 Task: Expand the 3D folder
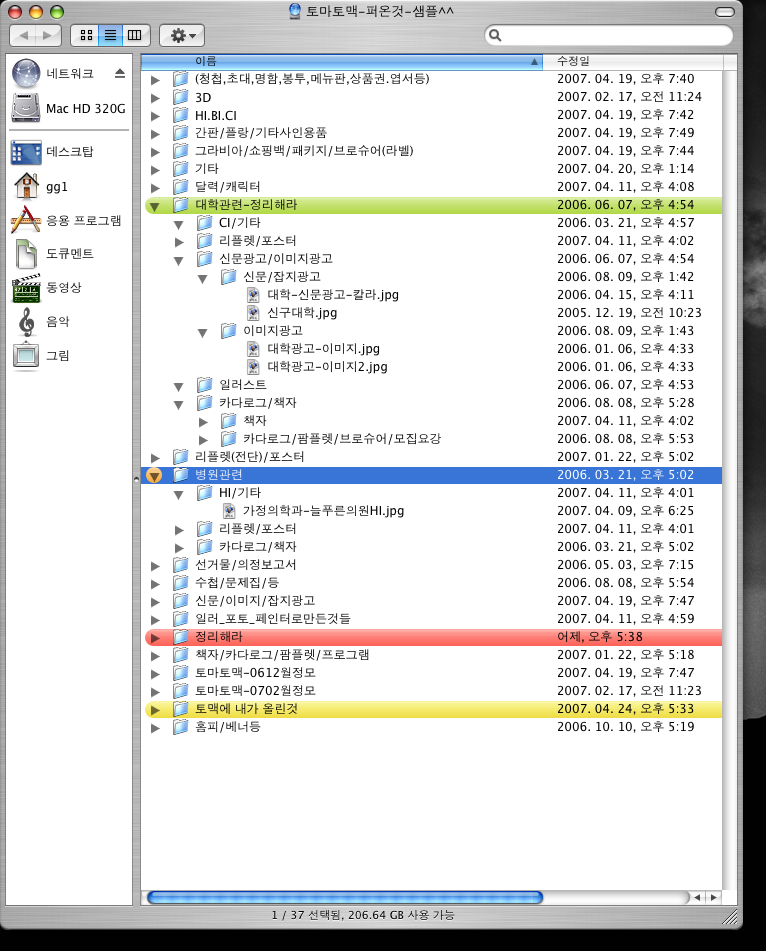pyautogui.click(x=154, y=98)
